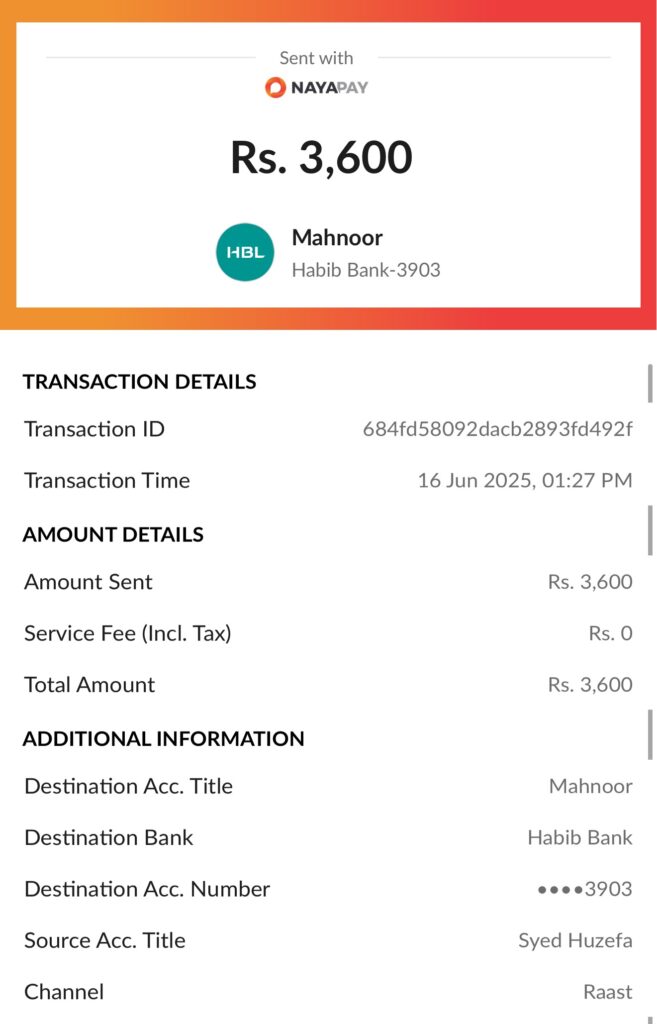Select the Transaction ID value 684fd58092dacb2893fd492f
This screenshot has width=657, height=1024.
click(x=497, y=429)
